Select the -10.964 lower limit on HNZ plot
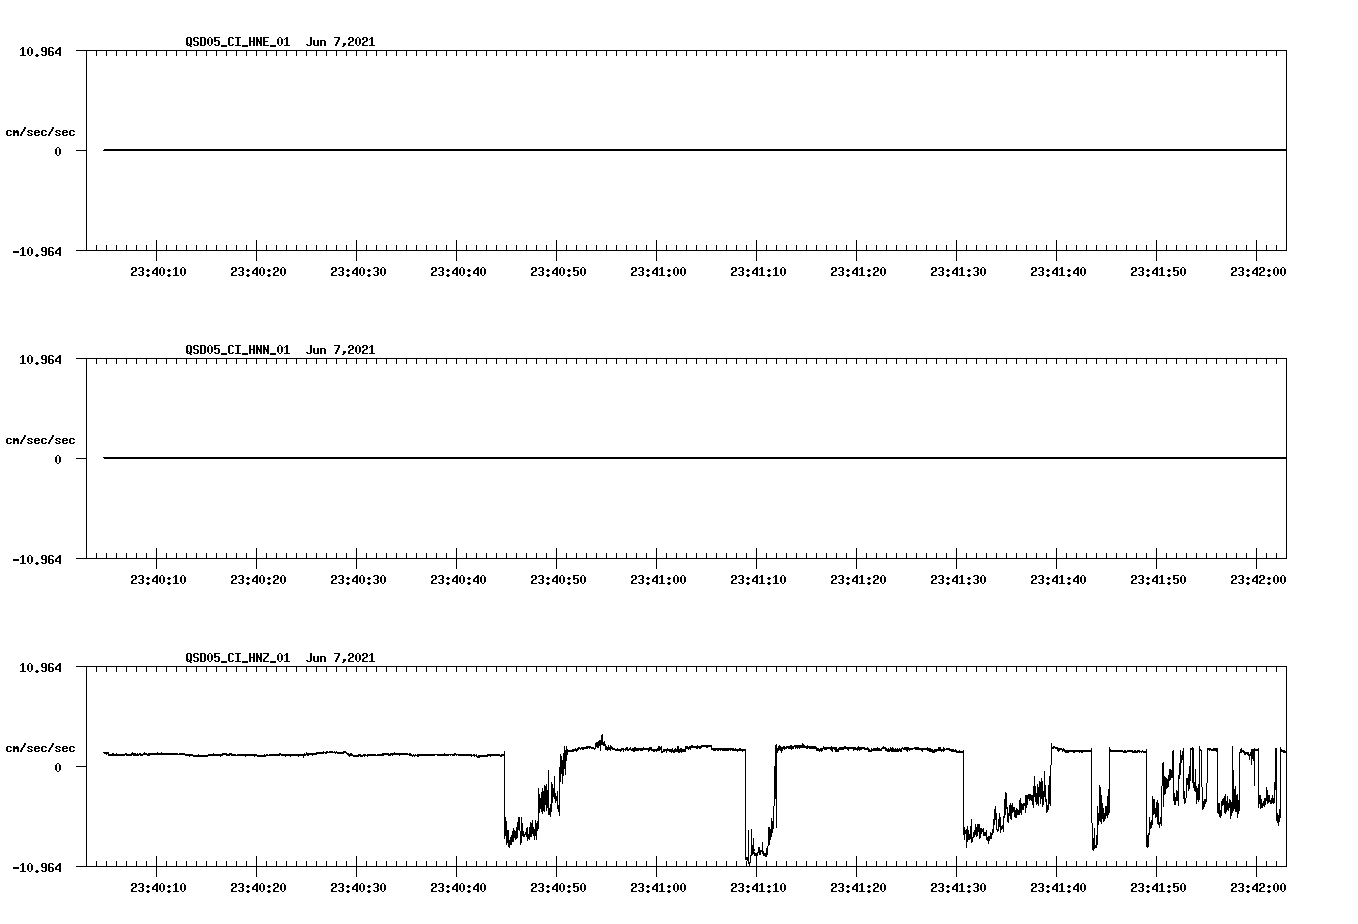1358x924 pixels. click(37, 867)
